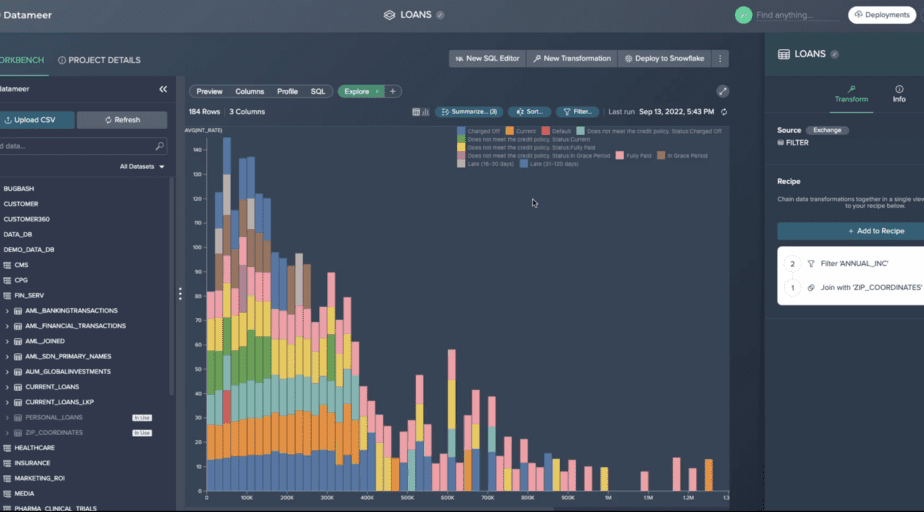This screenshot has height=512, width=924.
Task: Expand CURRENT_LOANS_LKP table
Action: coord(7,402)
